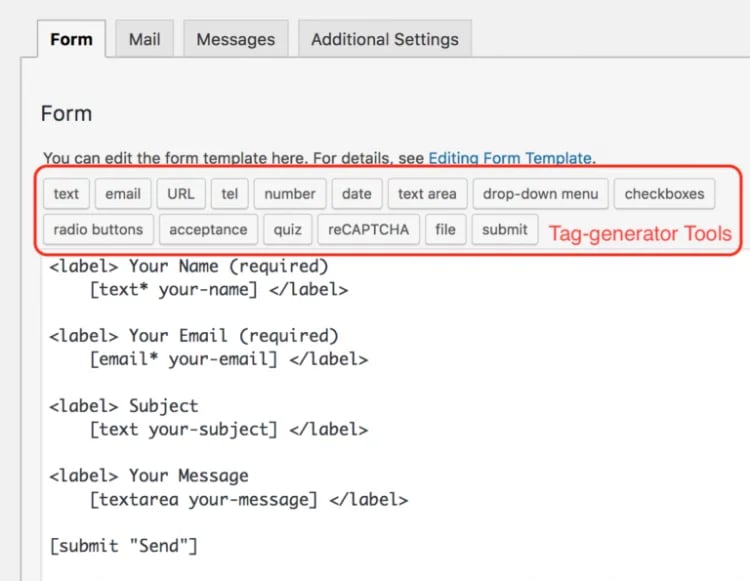Add a URL field tag
Viewport: 750px width, 581px height.
click(181, 194)
